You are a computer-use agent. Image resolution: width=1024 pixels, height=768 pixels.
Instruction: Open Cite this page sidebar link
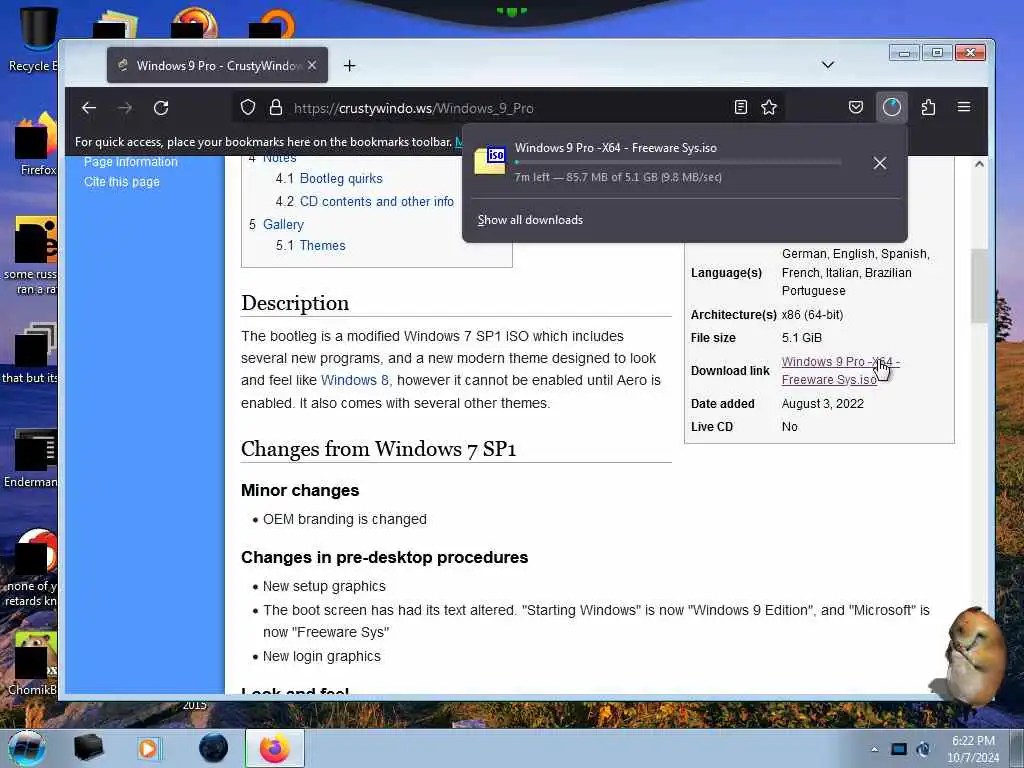[x=121, y=182]
